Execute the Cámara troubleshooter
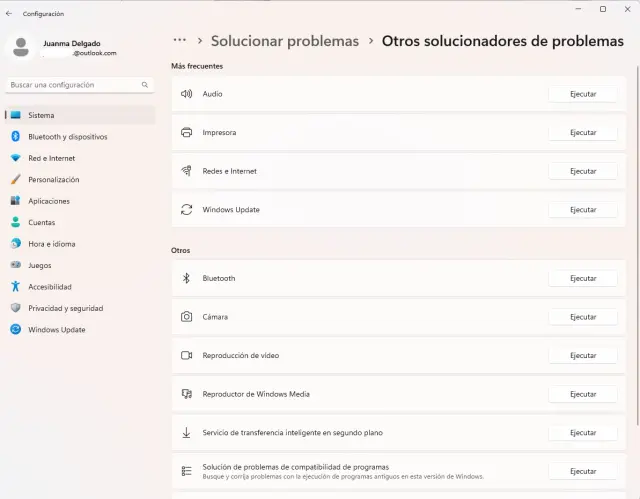 point(583,317)
